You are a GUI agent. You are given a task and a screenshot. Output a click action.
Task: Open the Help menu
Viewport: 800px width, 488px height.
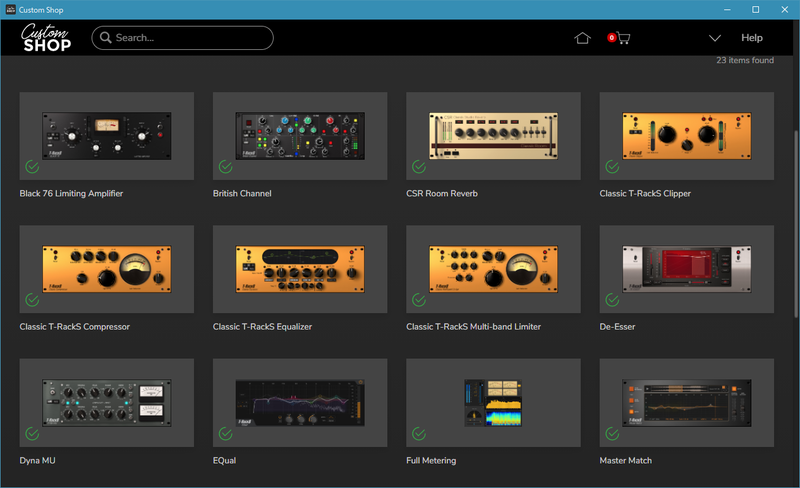pos(752,38)
